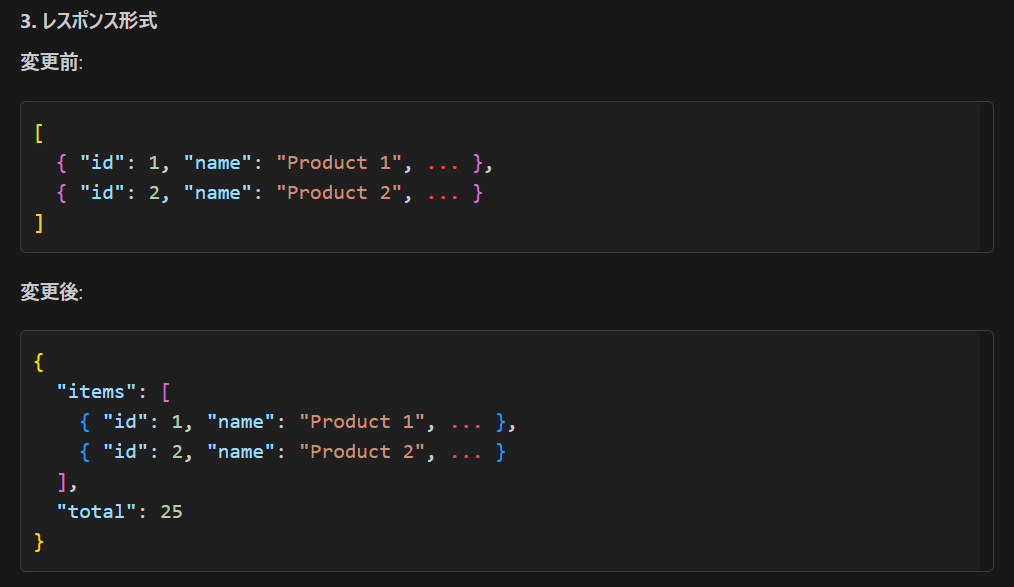Click the final closing curly brace in 変更後 code
This screenshot has height=587, width=1014.
(39, 541)
